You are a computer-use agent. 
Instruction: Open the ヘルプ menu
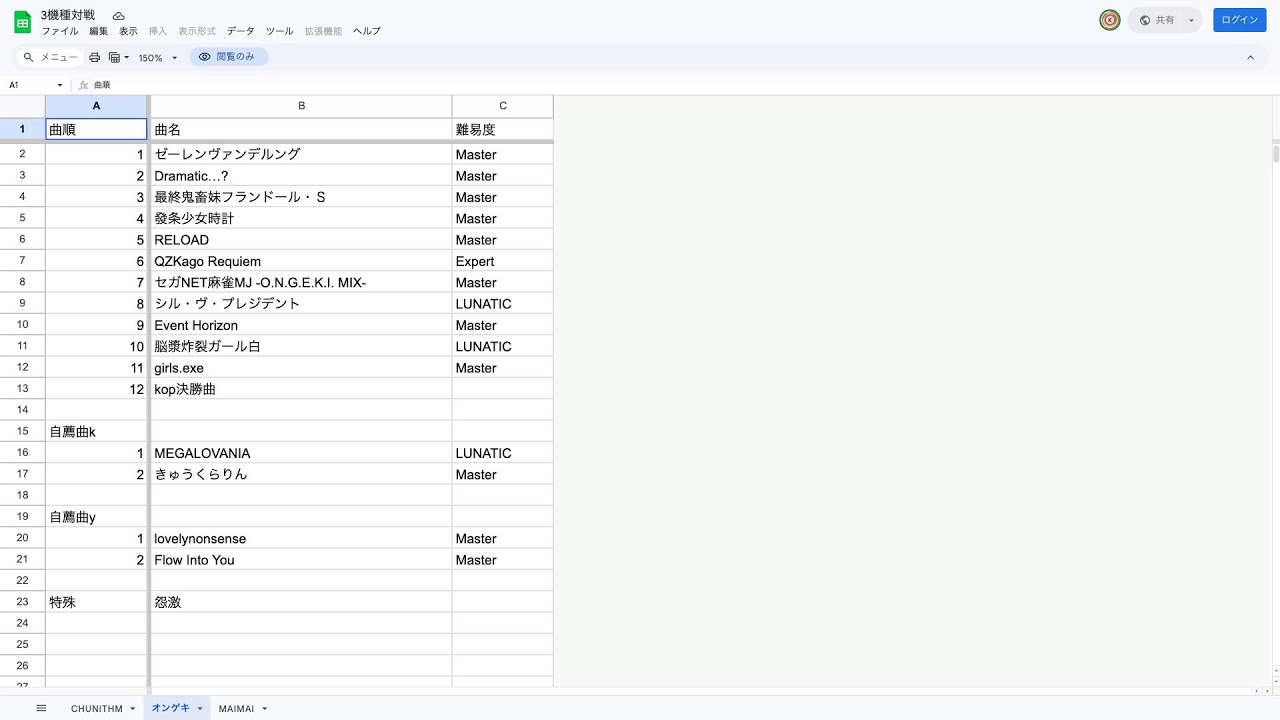[x=367, y=31]
